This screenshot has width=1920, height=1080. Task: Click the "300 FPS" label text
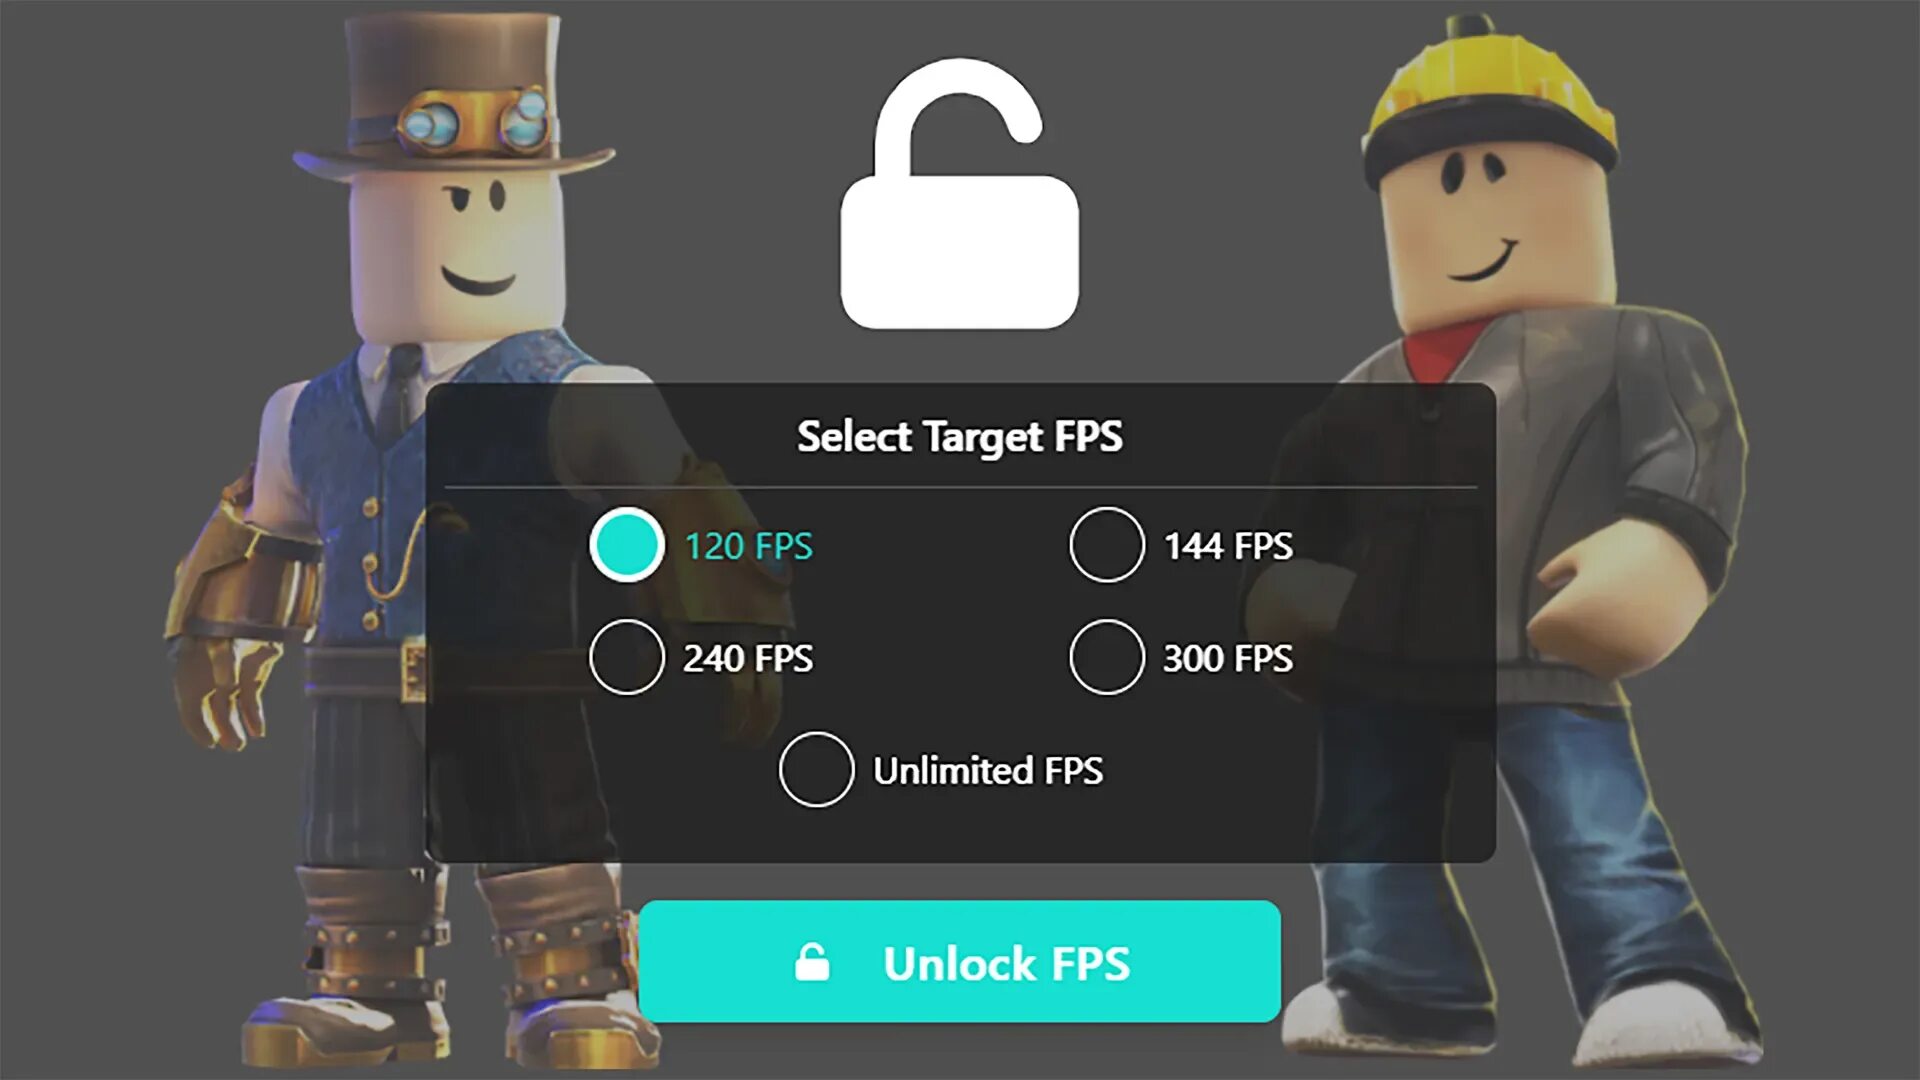coord(1228,658)
